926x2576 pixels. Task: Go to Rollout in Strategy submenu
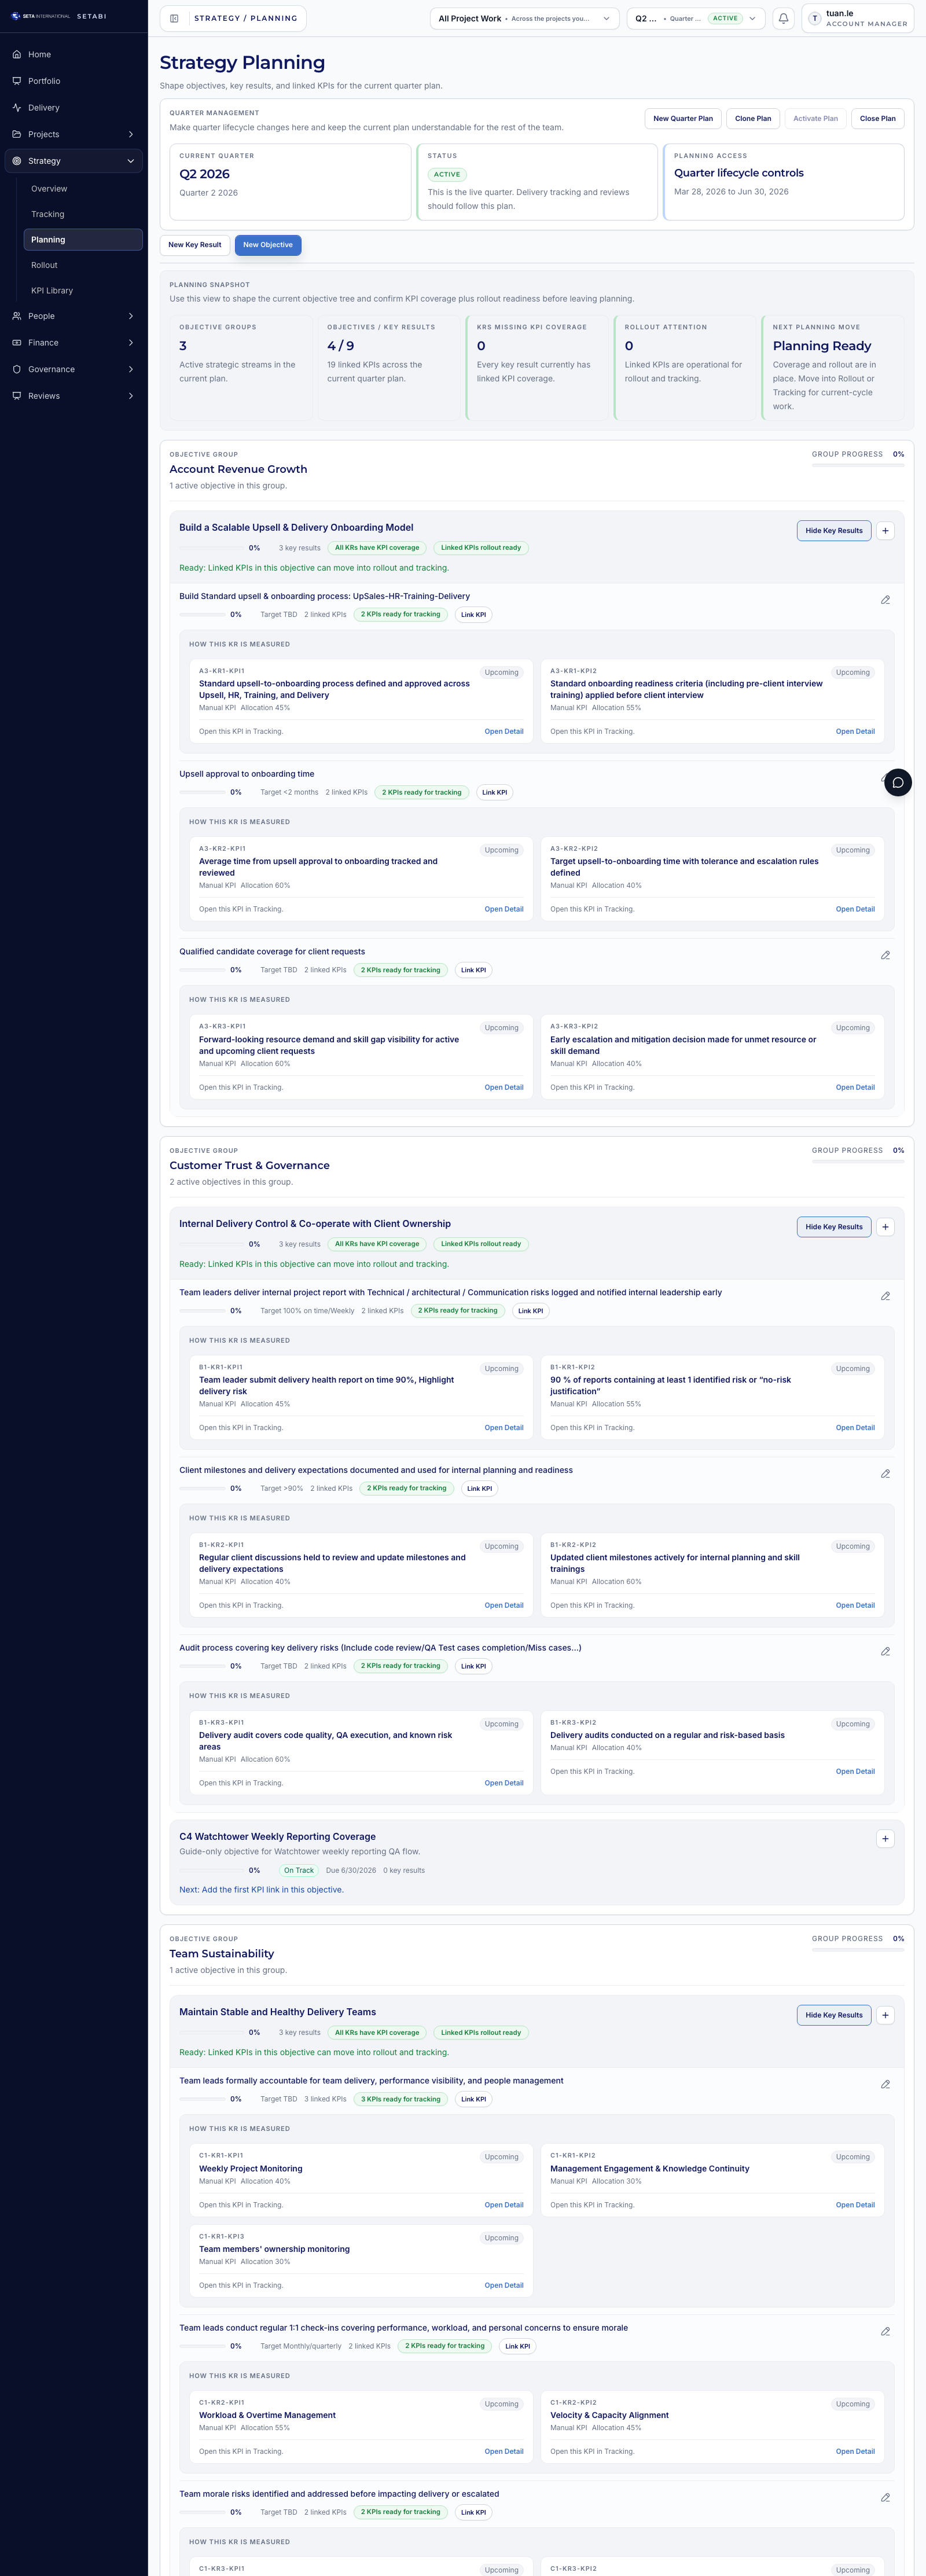tap(44, 265)
